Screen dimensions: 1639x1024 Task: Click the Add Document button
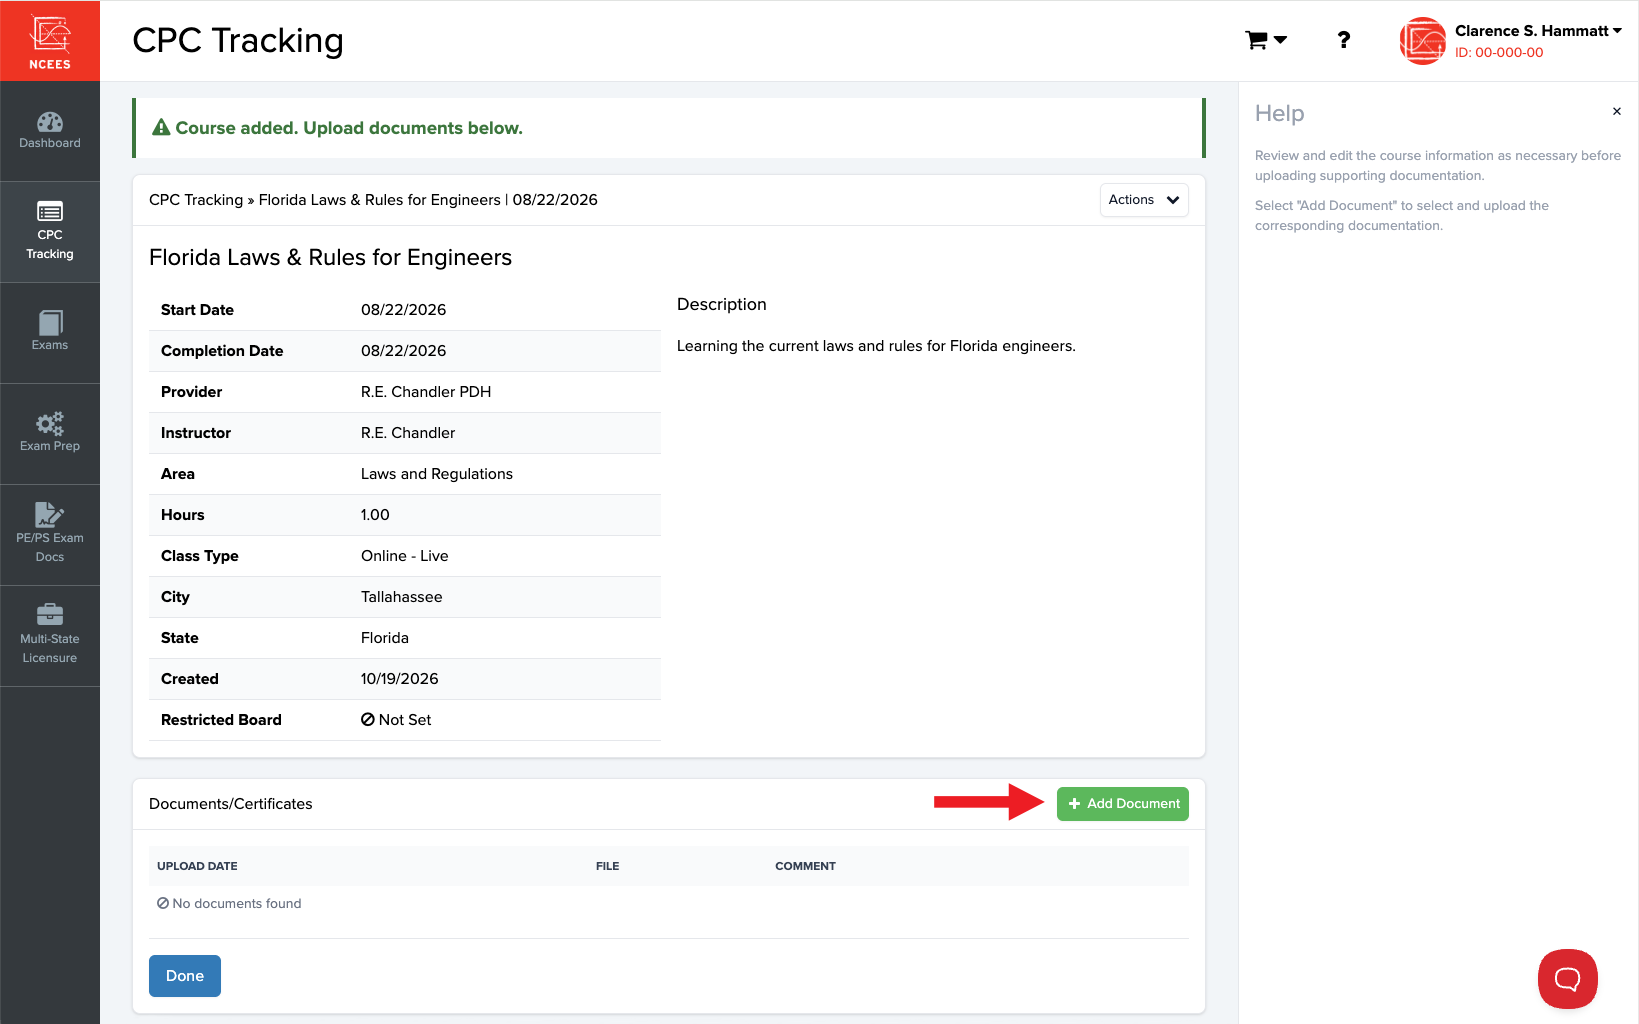coord(1123,804)
